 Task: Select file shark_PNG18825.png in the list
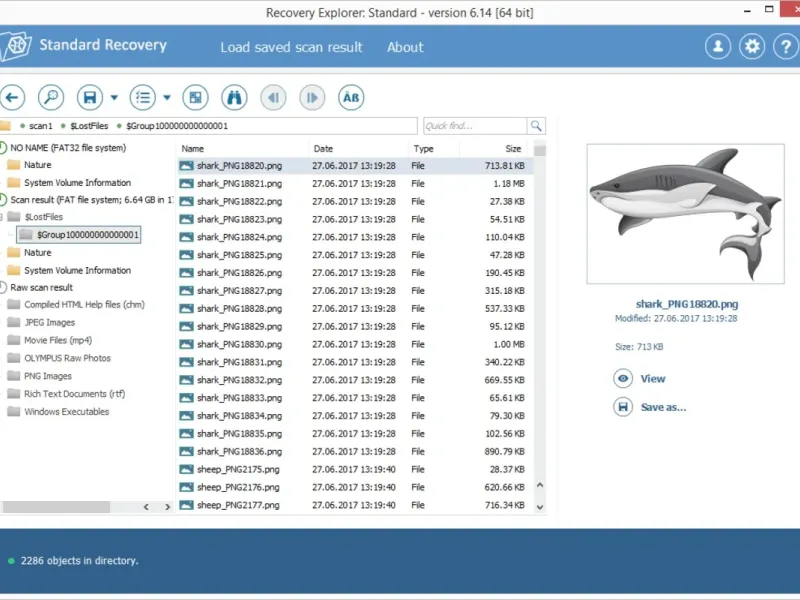(x=239, y=255)
